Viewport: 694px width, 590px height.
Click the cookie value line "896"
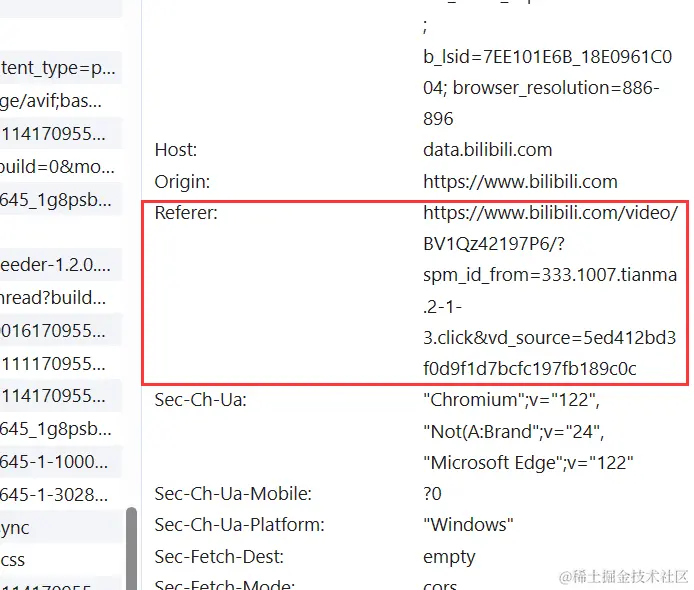click(x=438, y=119)
